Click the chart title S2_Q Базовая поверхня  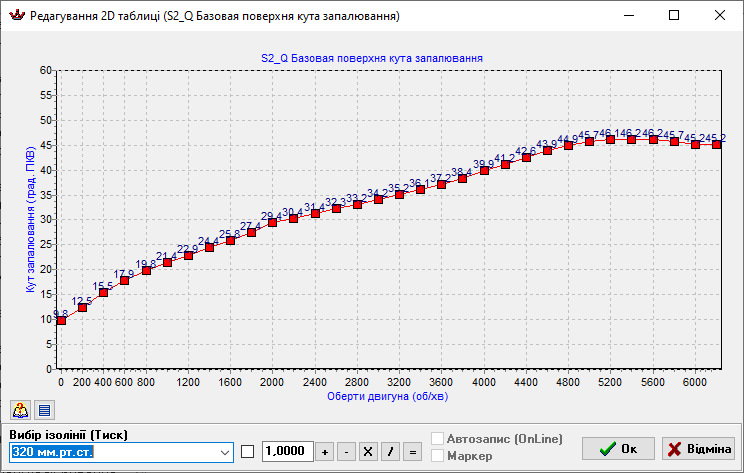pyautogui.click(x=372, y=58)
